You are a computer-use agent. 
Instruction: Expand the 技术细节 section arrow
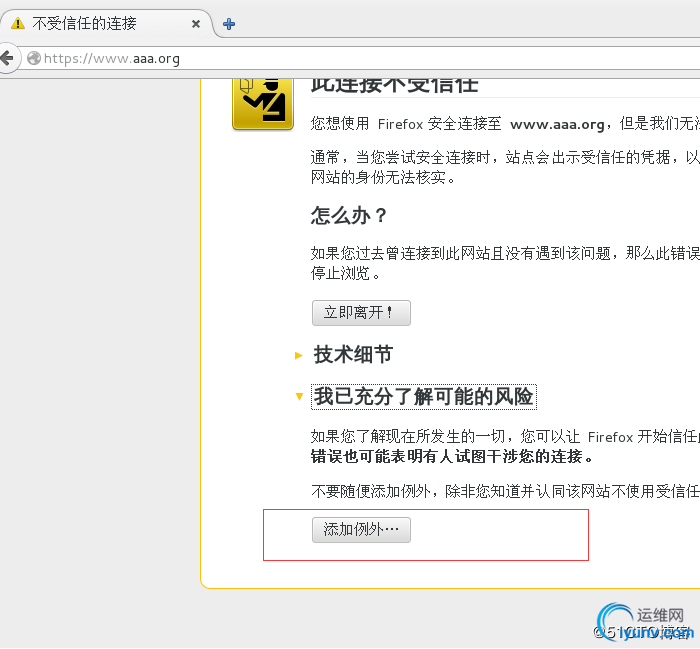coord(299,355)
